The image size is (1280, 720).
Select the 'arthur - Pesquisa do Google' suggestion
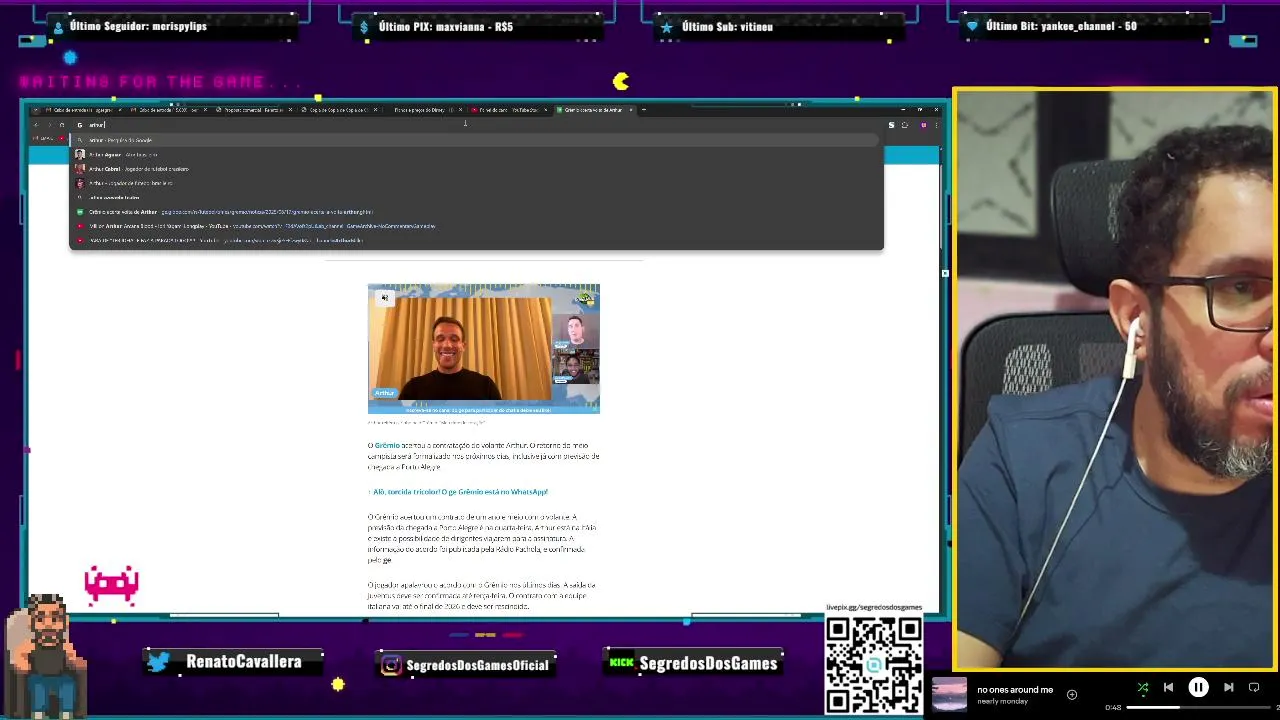click(x=476, y=140)
